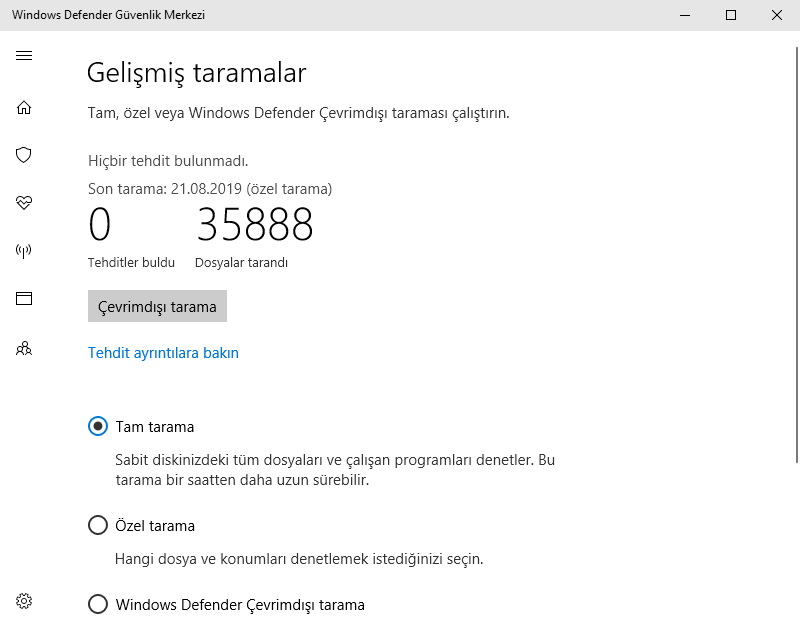Open Device performance & health heart icon
The width and height of the screenshot is (800, 631).
[24, 203]
